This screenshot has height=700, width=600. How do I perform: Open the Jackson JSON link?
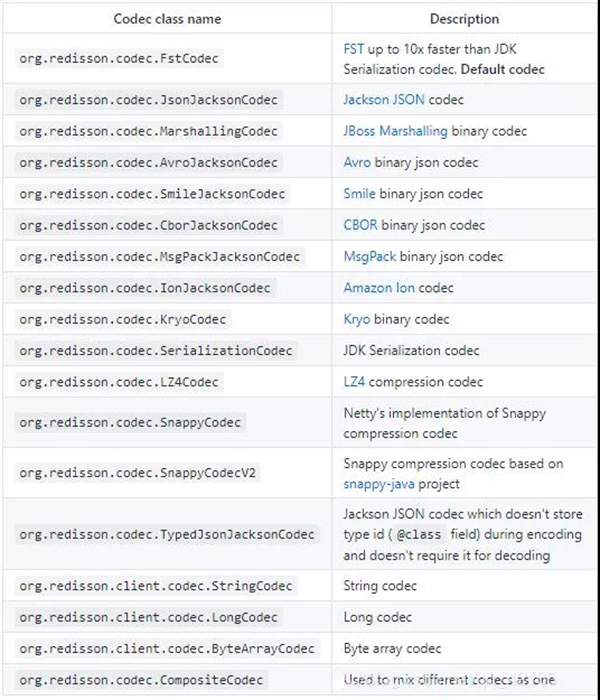point(384,100)
